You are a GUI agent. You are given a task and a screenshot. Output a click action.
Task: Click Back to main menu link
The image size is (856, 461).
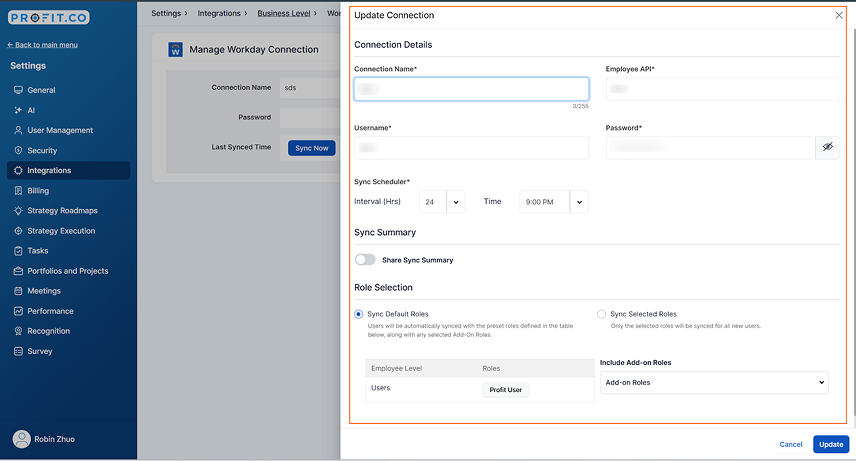[x=42, y=45]
